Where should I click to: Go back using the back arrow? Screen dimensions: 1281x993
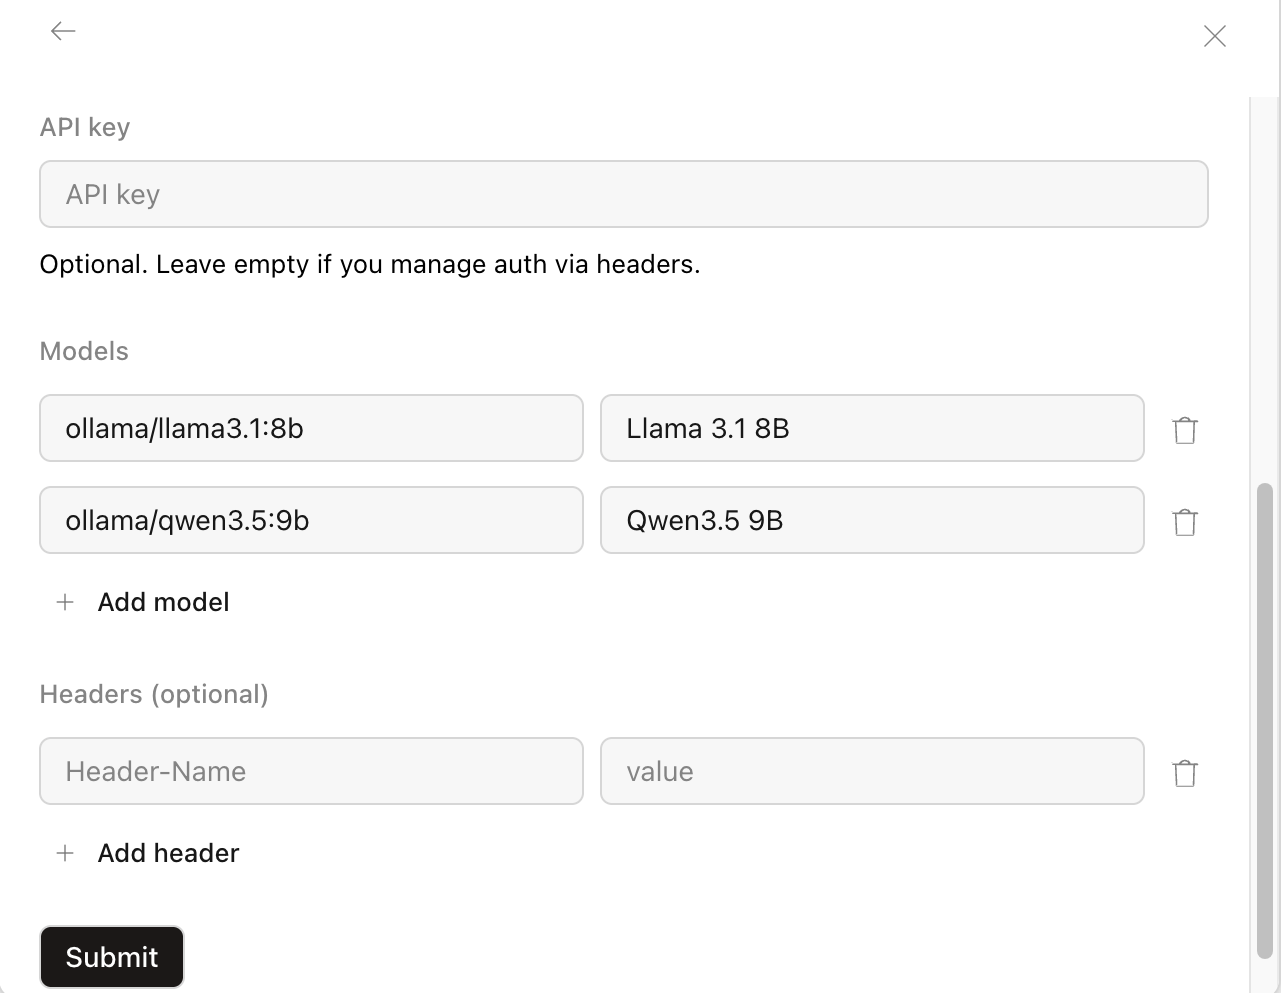[62, 31]
